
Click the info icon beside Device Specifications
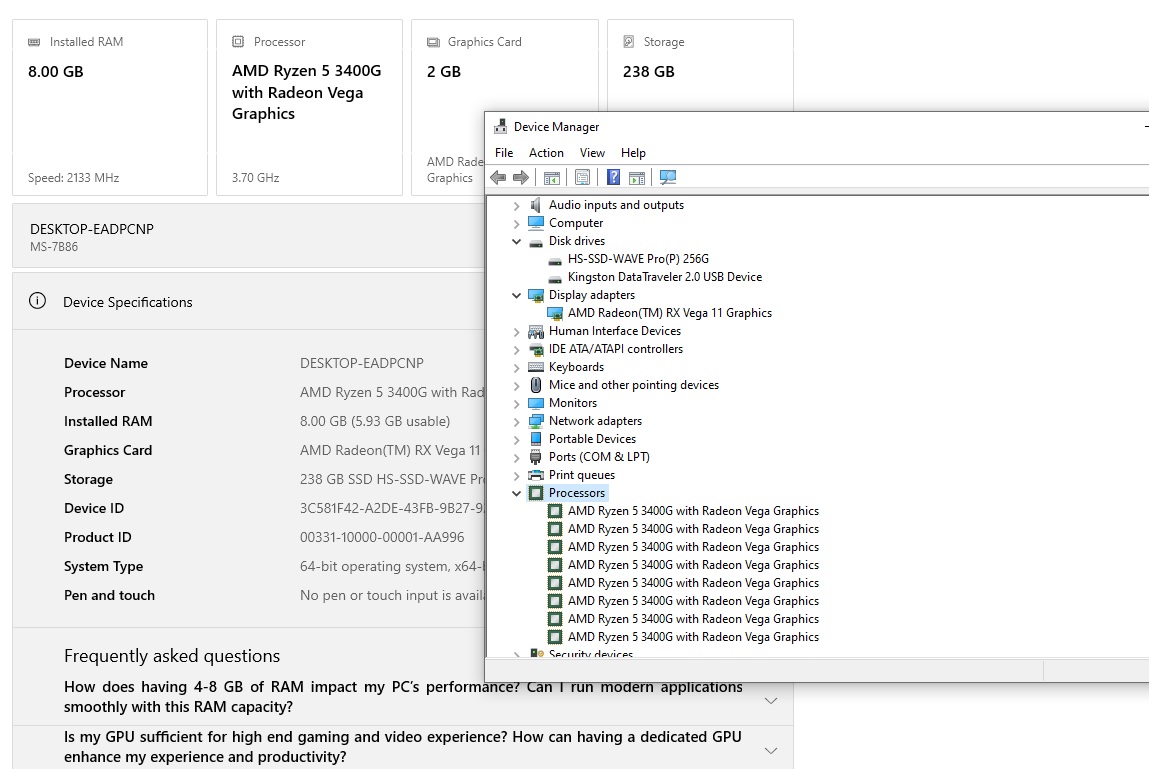point(37,301)
